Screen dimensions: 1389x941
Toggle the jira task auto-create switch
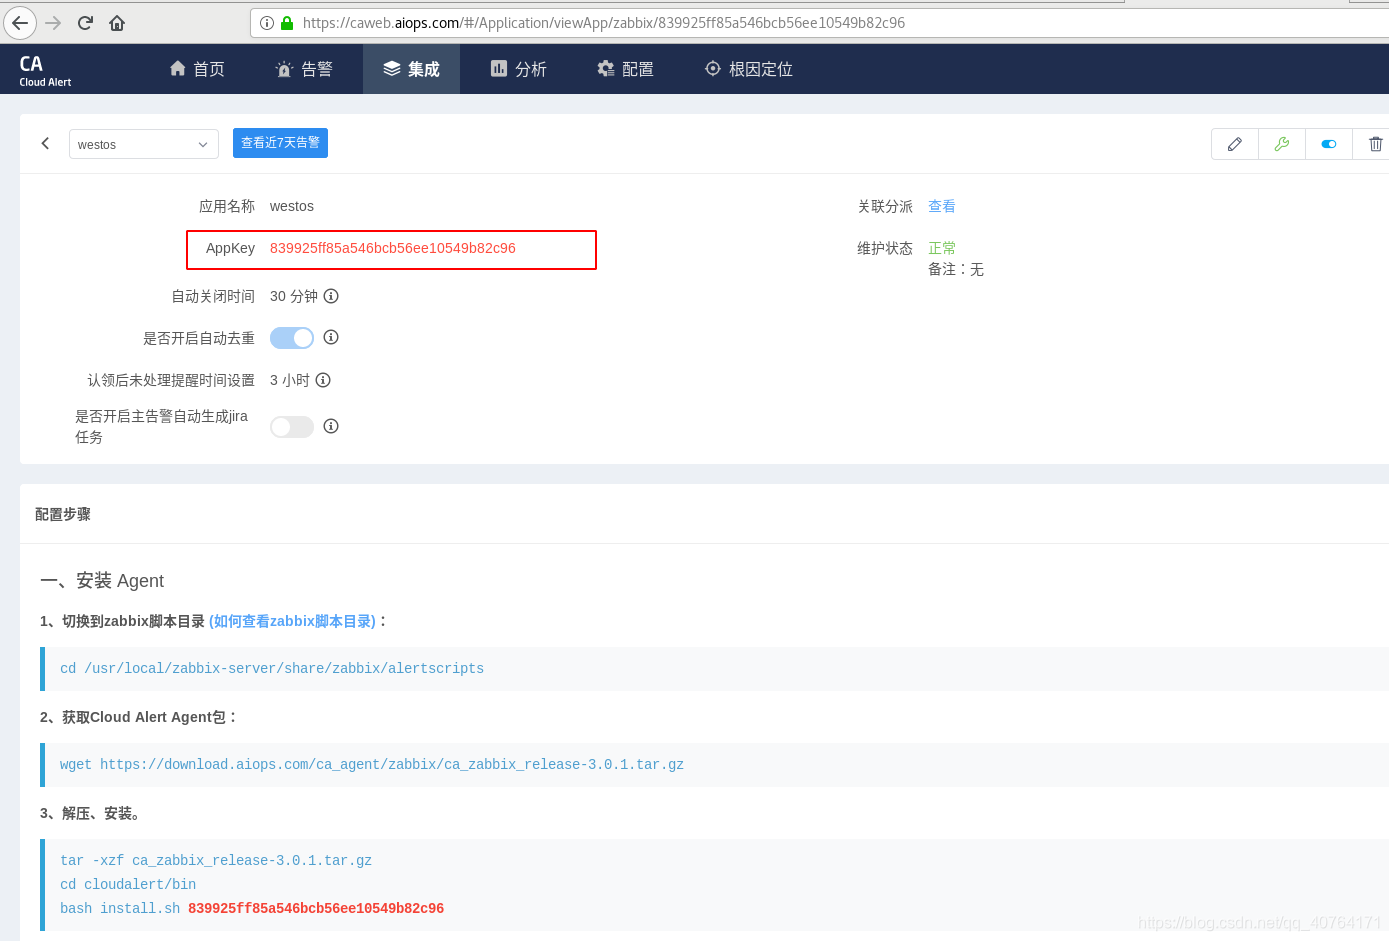tap(292, 427)
